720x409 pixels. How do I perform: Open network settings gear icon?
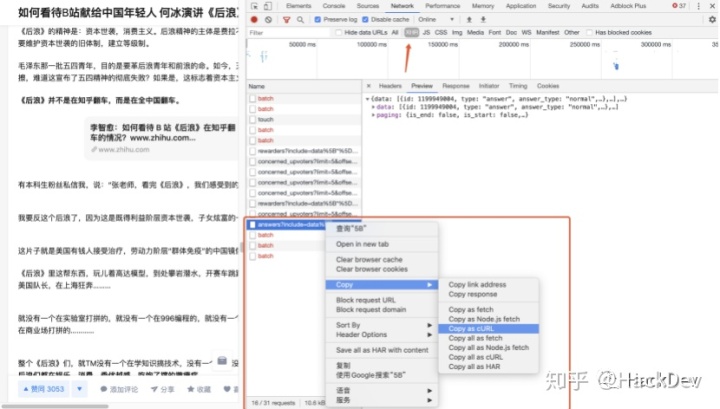pos(712,20)
